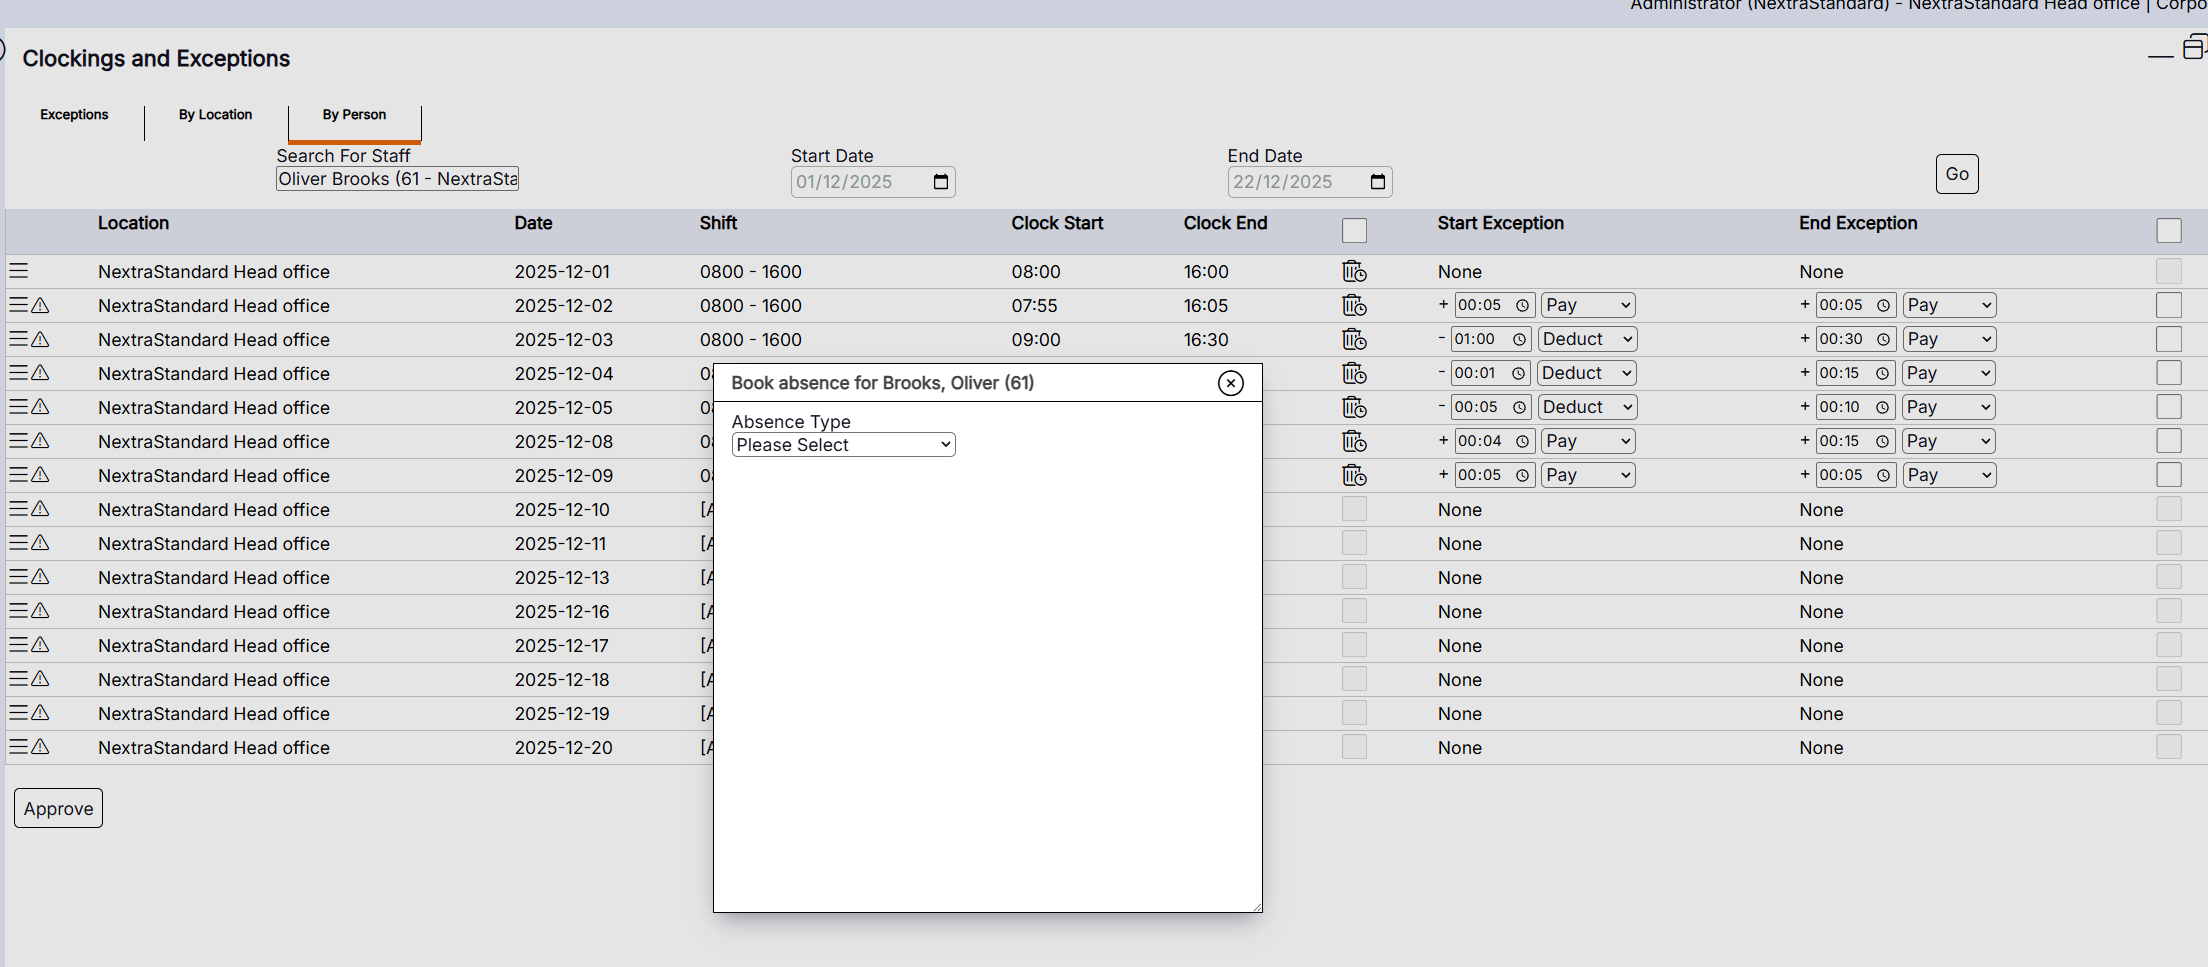The width and height of the screenshot is (2208, 967).
Task: Click warning triangle on 2025-12-09 row
Action: (40, 475)
